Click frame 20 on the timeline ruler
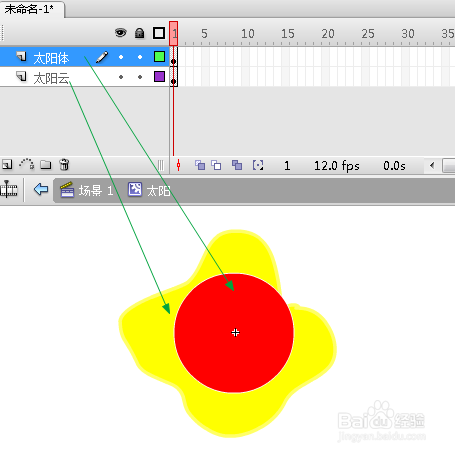 coord(328,34)
